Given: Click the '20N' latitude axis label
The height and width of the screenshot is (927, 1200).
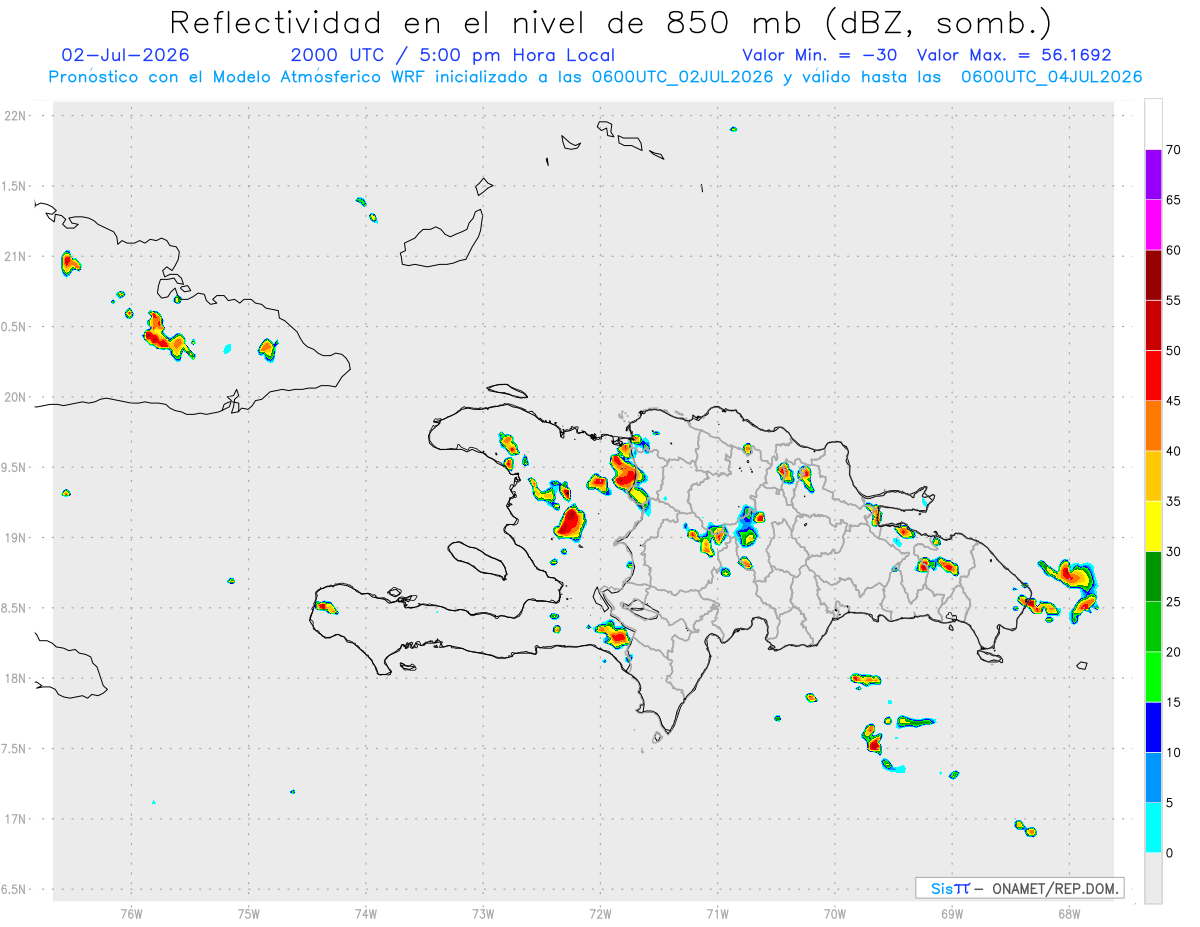Looking at the screenshot, I should (x=17, y=397).
